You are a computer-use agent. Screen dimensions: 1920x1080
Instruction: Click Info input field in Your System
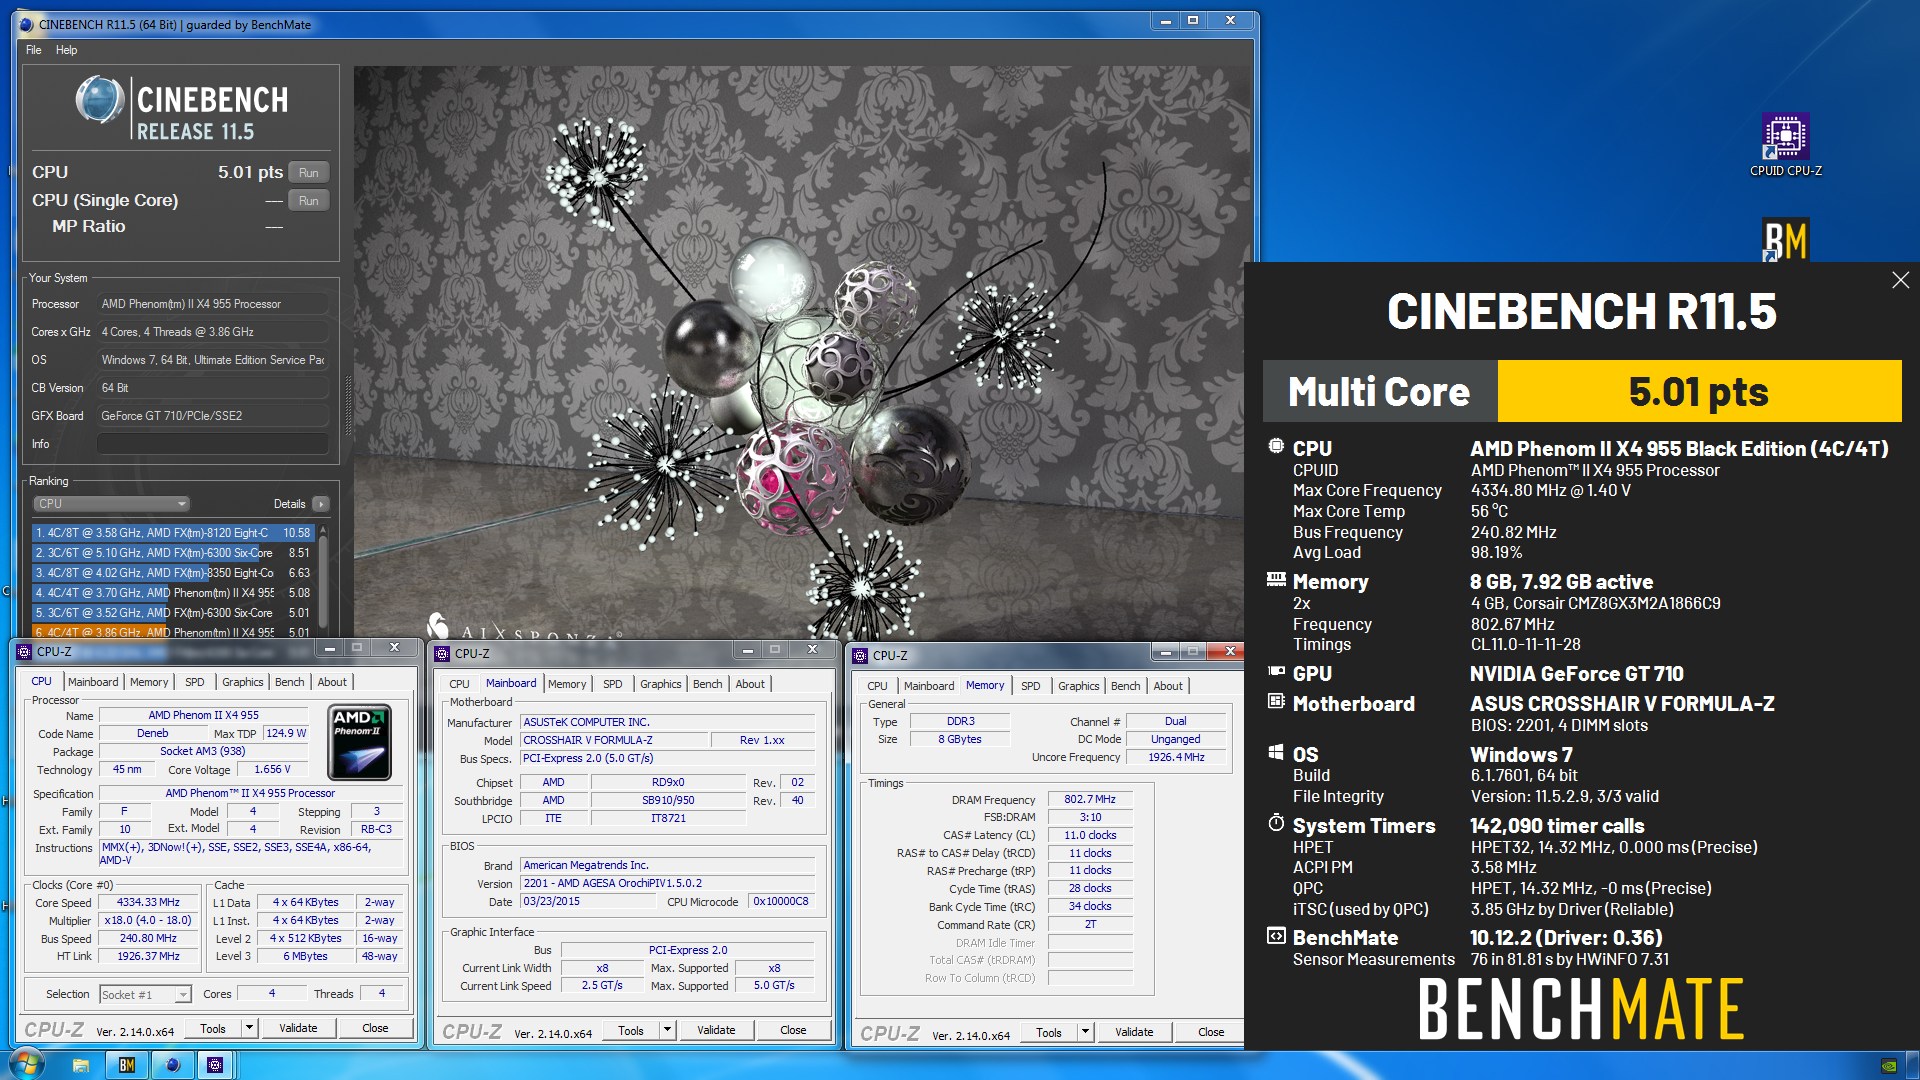point(213,444)
